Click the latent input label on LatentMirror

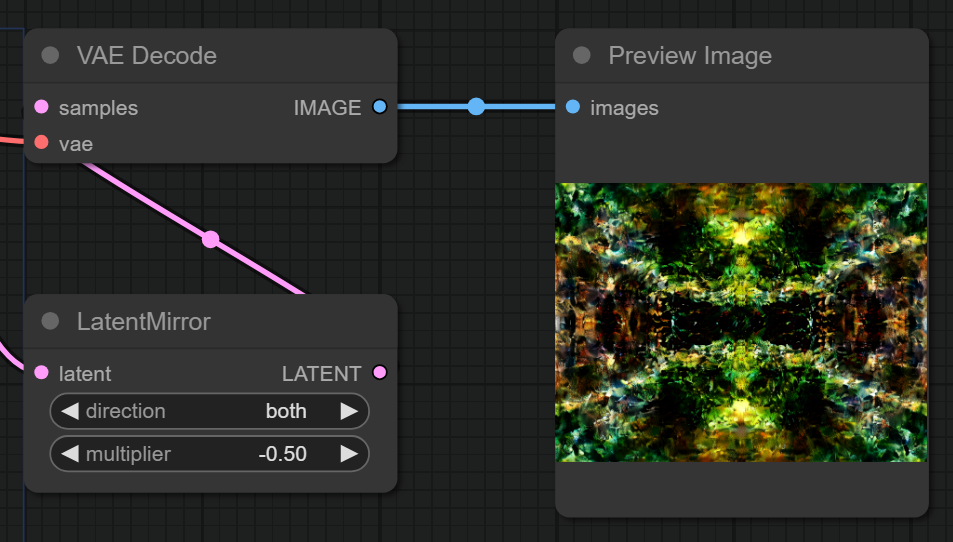[85, 374]
